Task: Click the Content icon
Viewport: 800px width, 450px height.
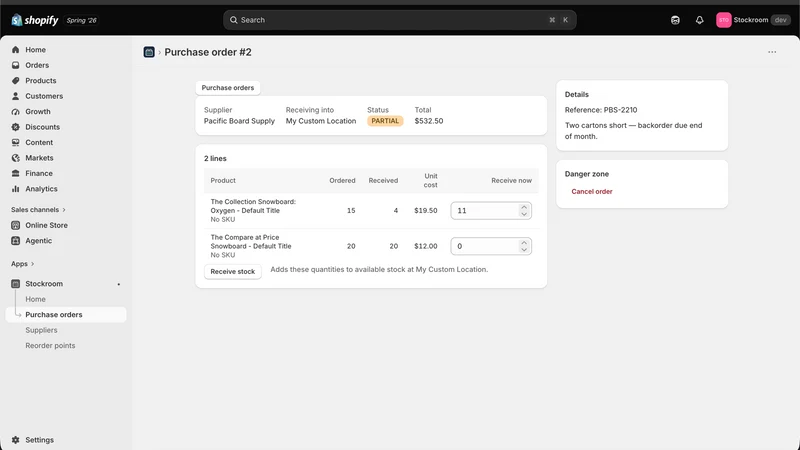Action: 15,142
